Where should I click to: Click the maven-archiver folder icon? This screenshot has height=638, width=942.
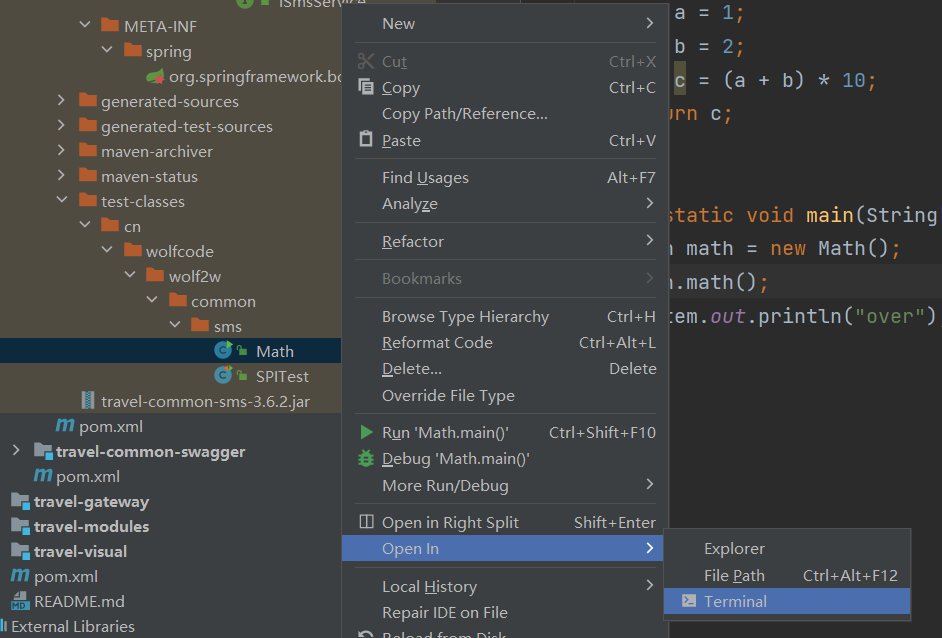[88, 150]
